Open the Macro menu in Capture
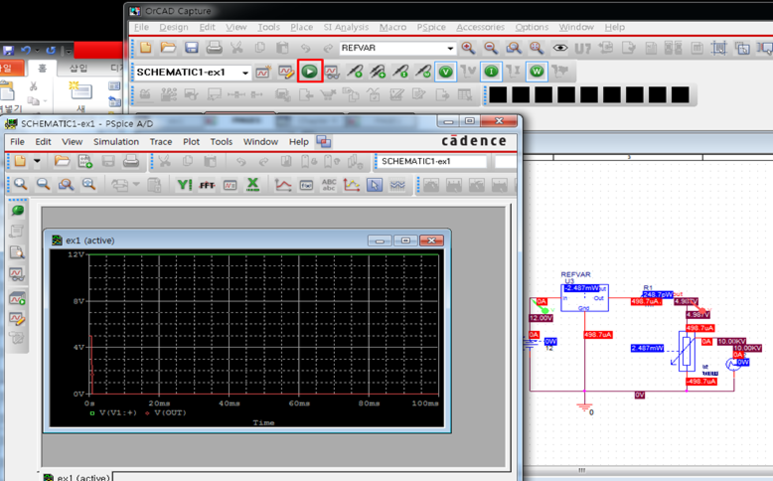Image resolution: width=773 pixels, height=481 pixels. [392, 27]
